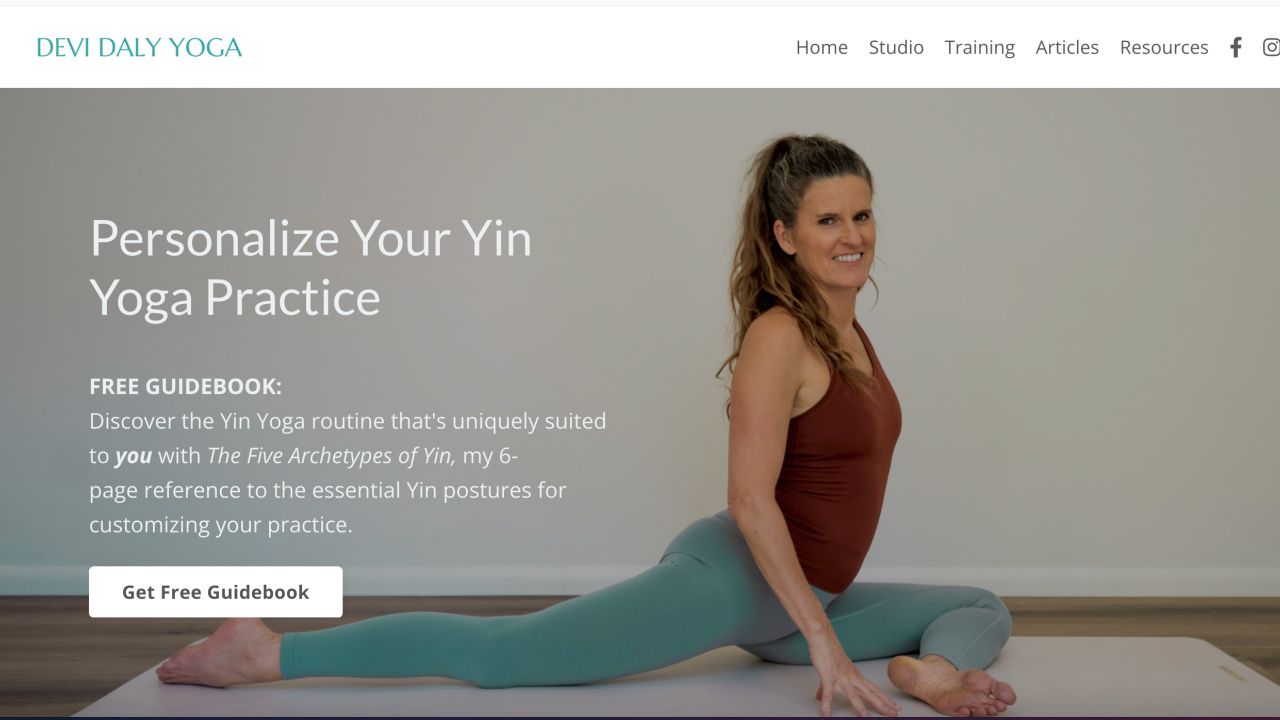This screenshot has width=1280, height=720.
Task: Click the small brand mark on the yoga mat
Action: (1231, 676)
